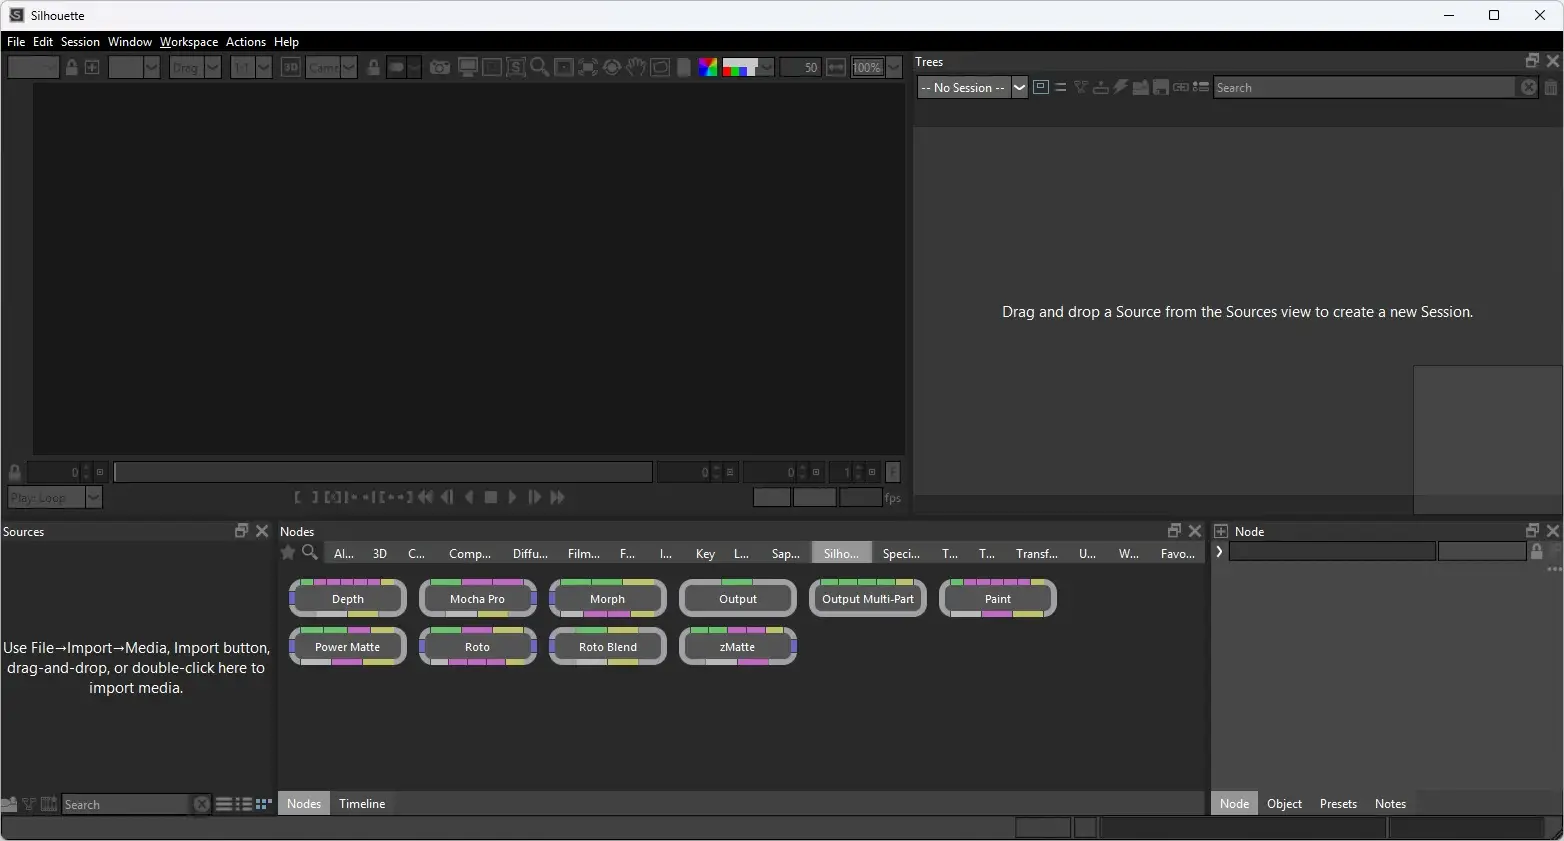Switch to the Timeline tab

coord(362,804)
